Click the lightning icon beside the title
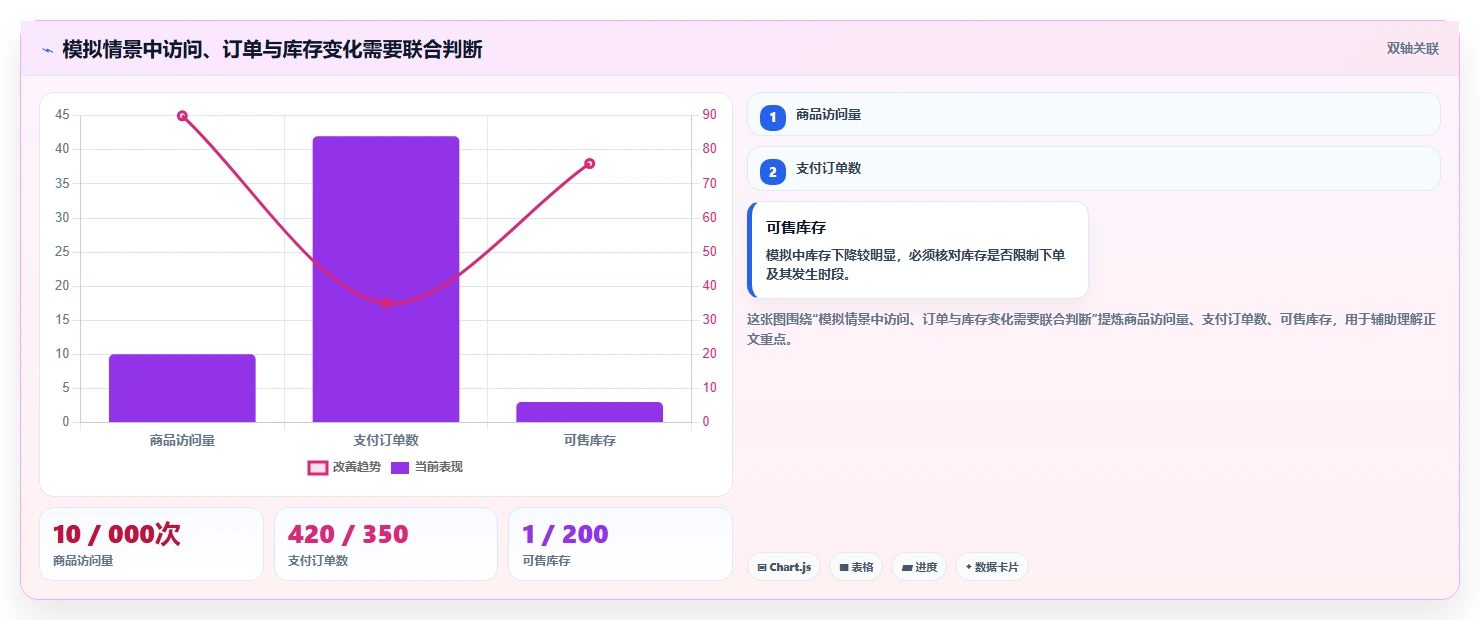Image resolution: width=1480 pixels, height=620 pixels. coord(47,49)
